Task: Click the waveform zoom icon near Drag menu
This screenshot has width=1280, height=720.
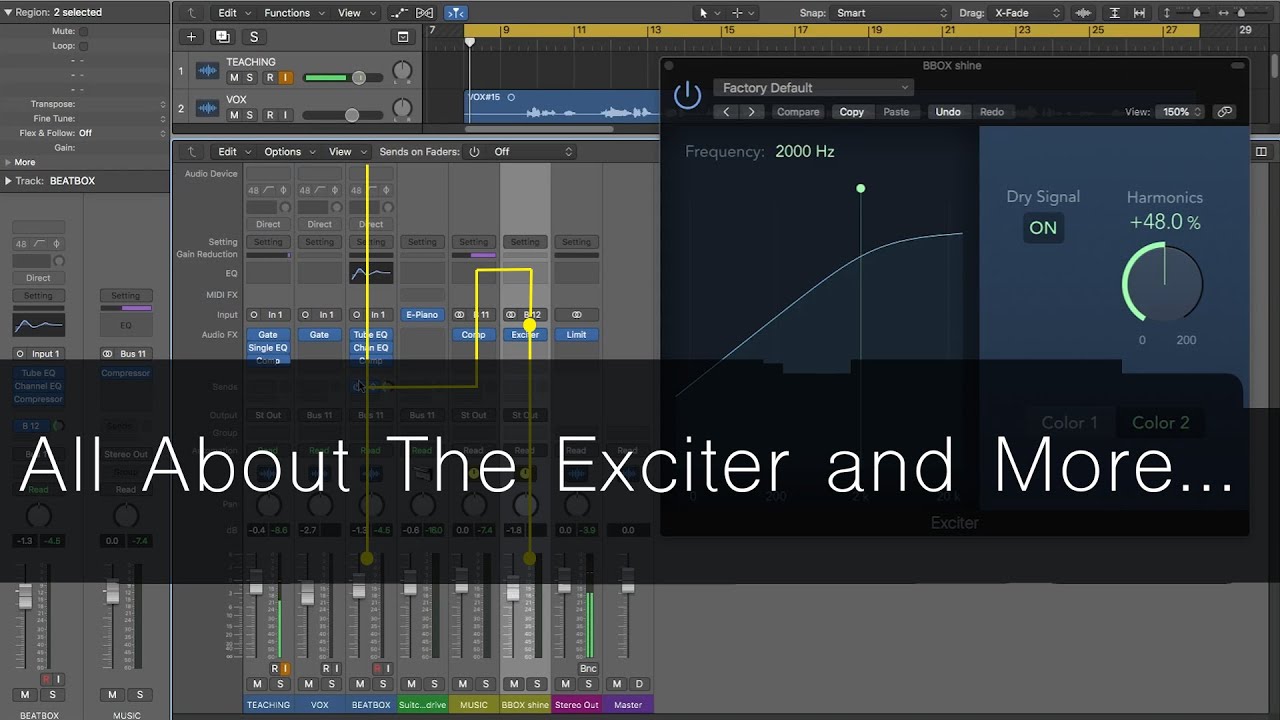Action: (x=1083, y=13)
